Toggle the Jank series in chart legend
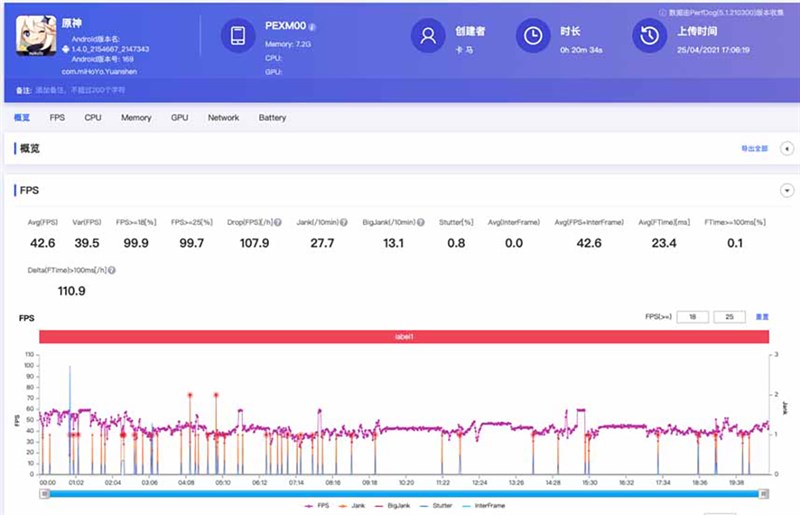800x515 pixels. point(352,506)
